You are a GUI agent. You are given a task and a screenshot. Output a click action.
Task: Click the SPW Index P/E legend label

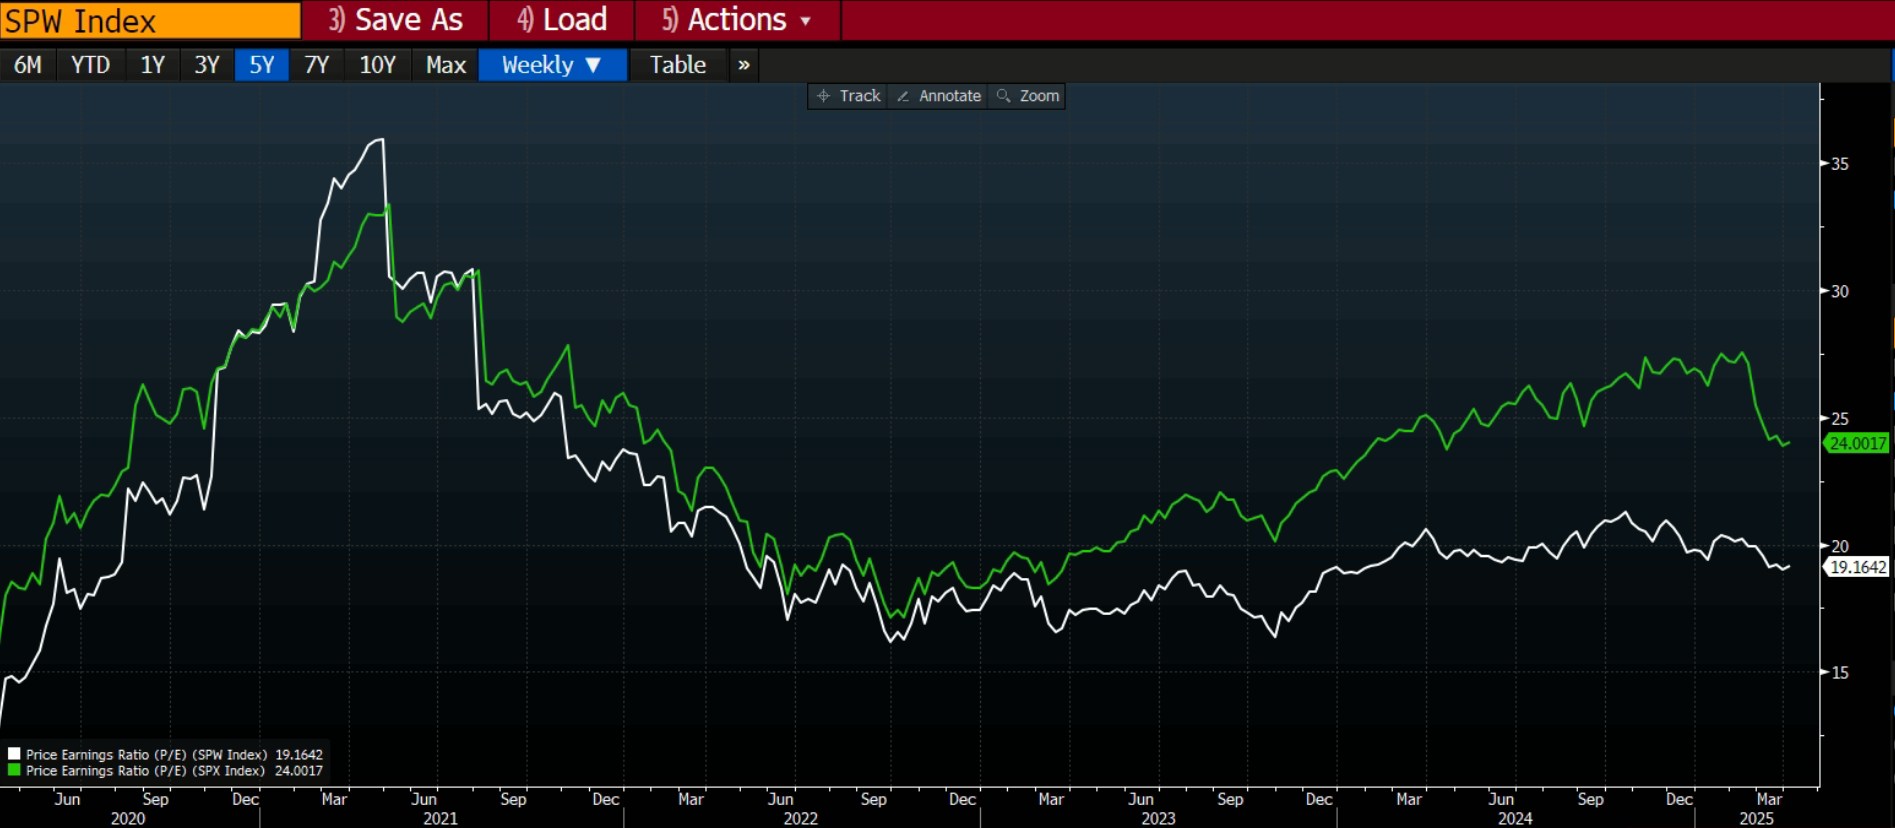point(147,754)
